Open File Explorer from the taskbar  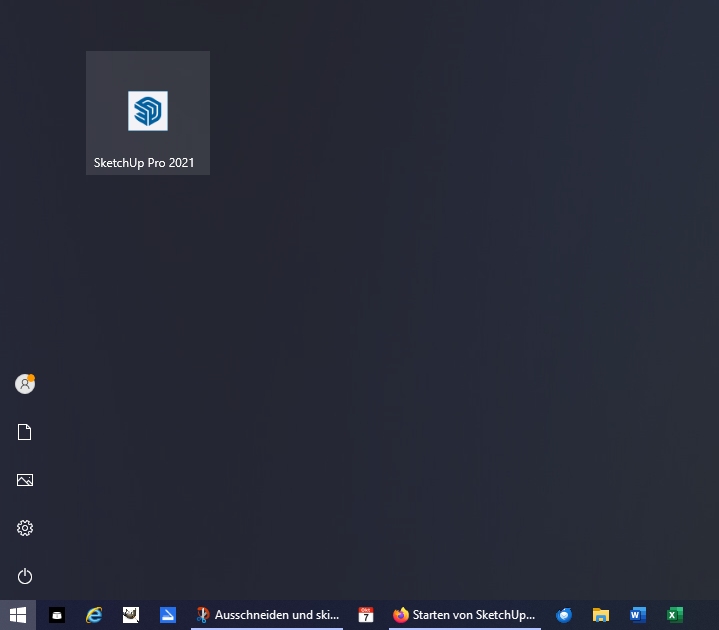pyautogui.click(x=601, y=615)
